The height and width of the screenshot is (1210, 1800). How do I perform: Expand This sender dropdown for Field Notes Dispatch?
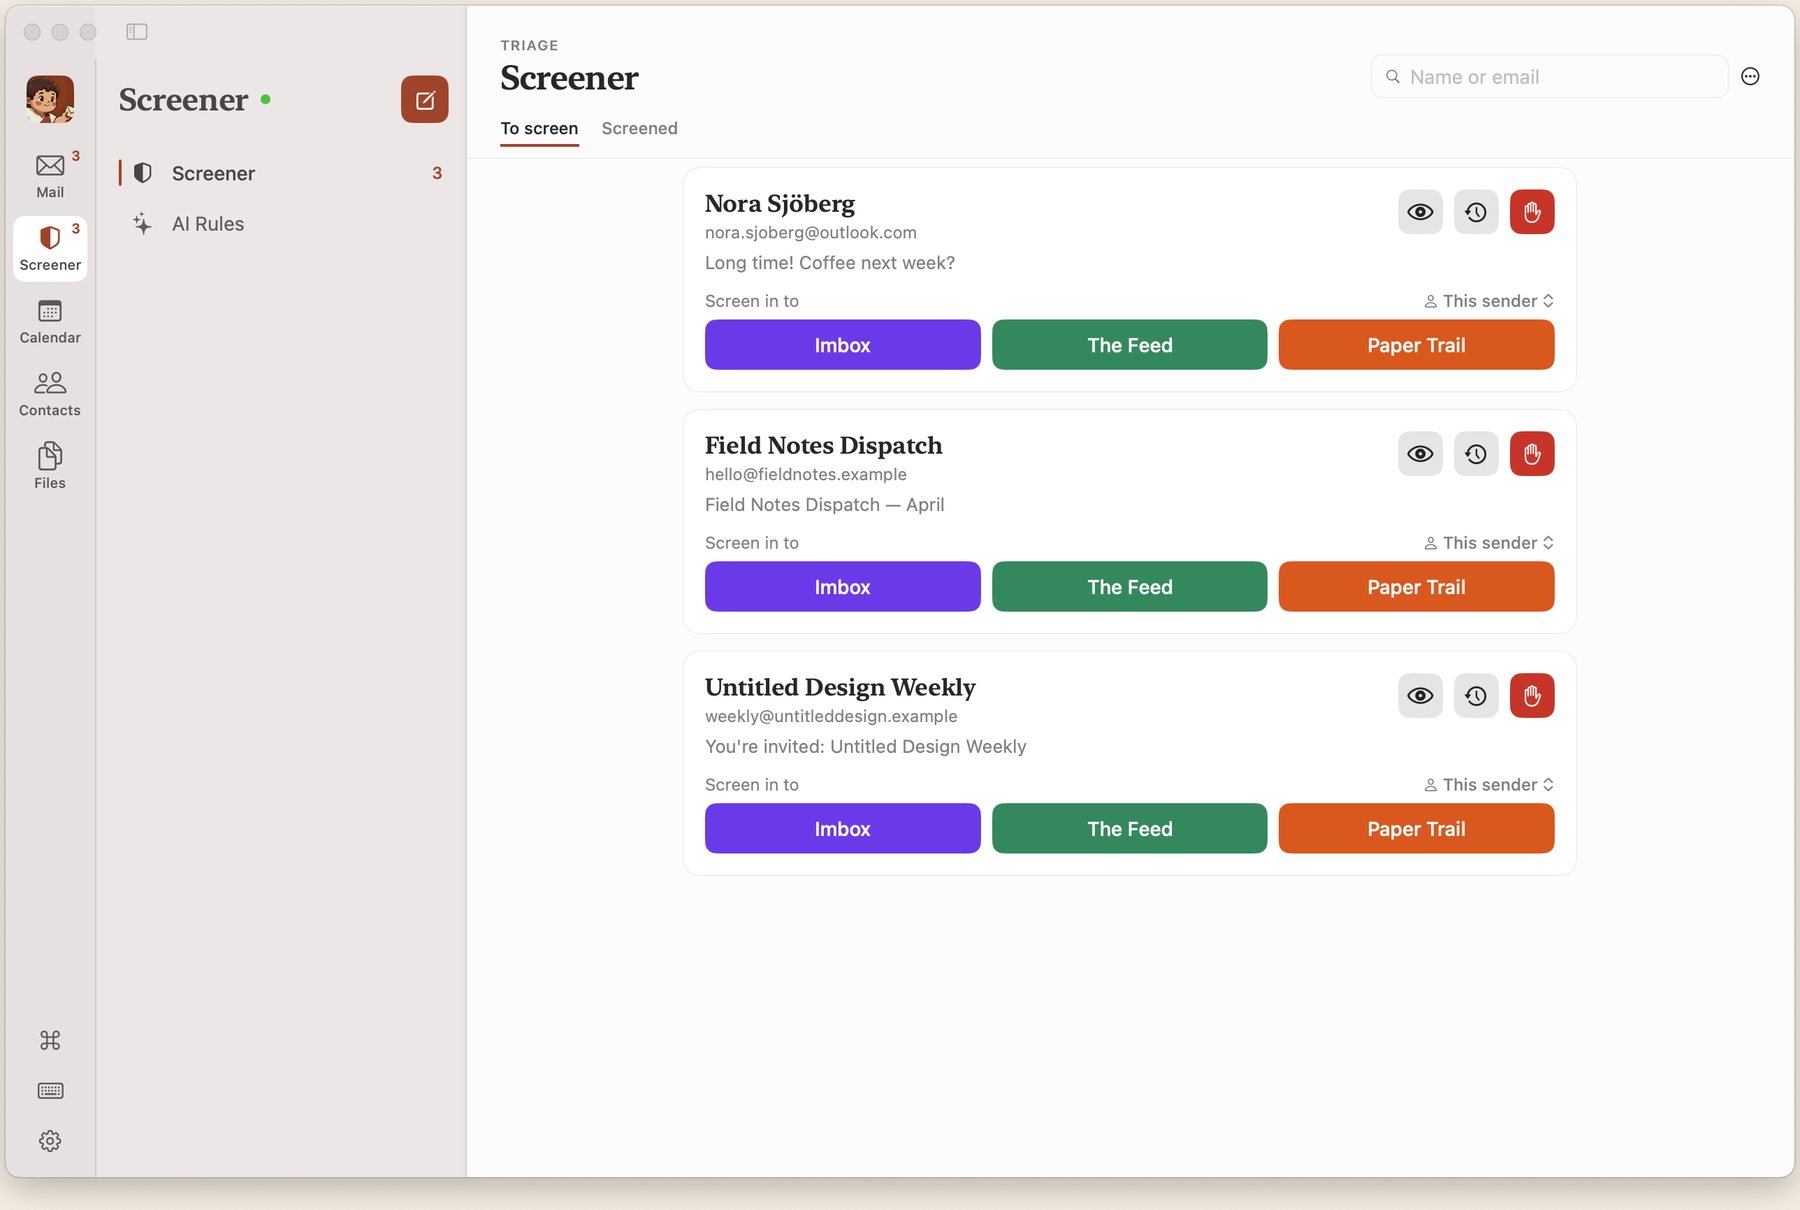(x=1489, y=543)
